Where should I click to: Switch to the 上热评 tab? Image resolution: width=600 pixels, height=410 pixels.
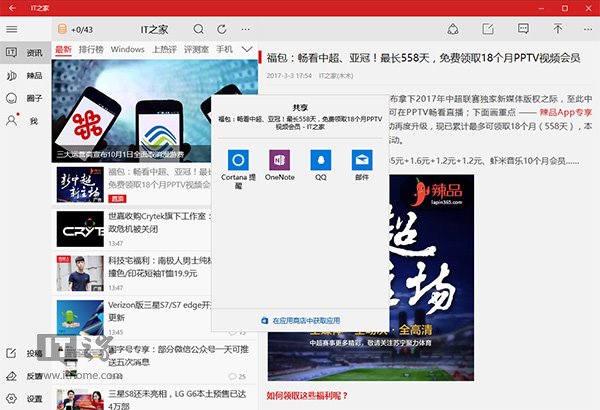tap(165, 49)
